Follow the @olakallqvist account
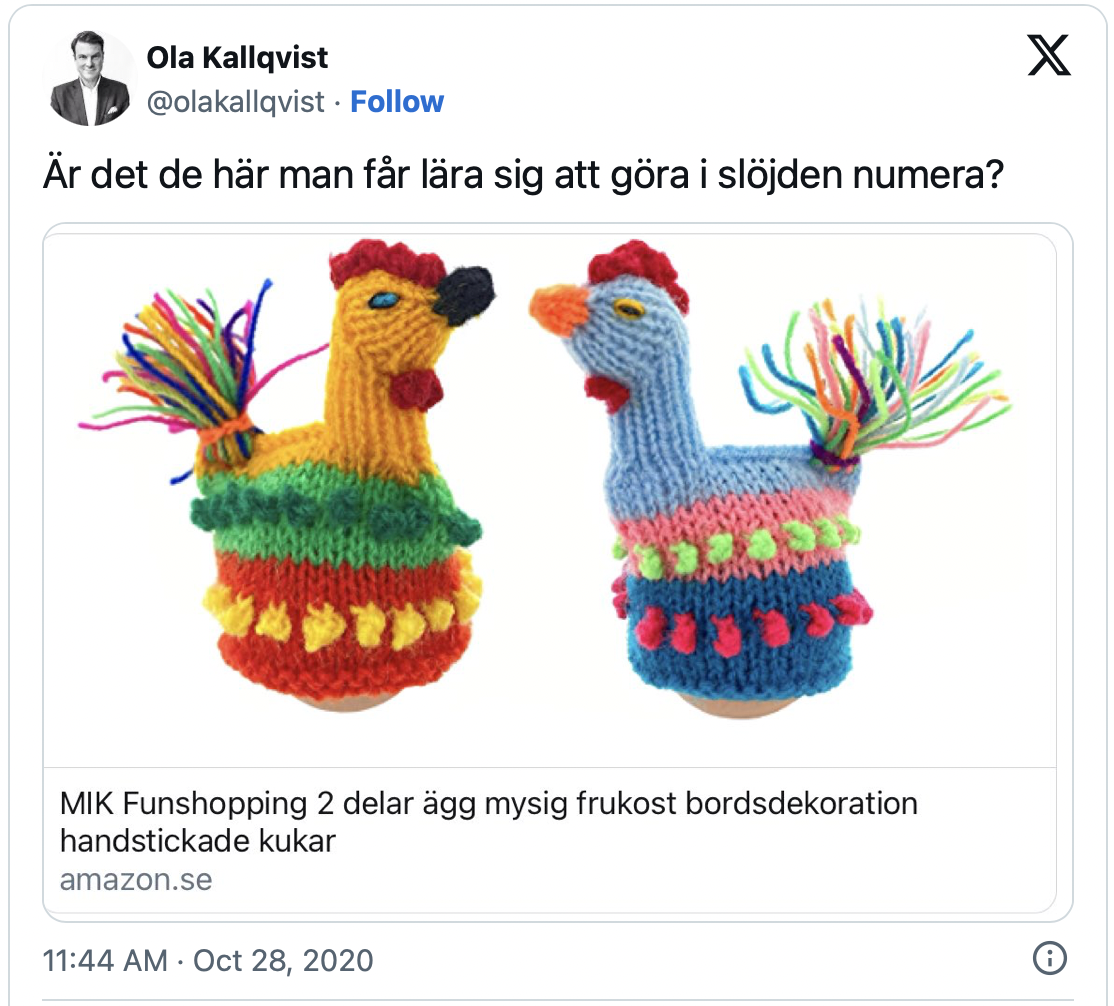This screenshot has height=1006, width=1114. (397, 102)
